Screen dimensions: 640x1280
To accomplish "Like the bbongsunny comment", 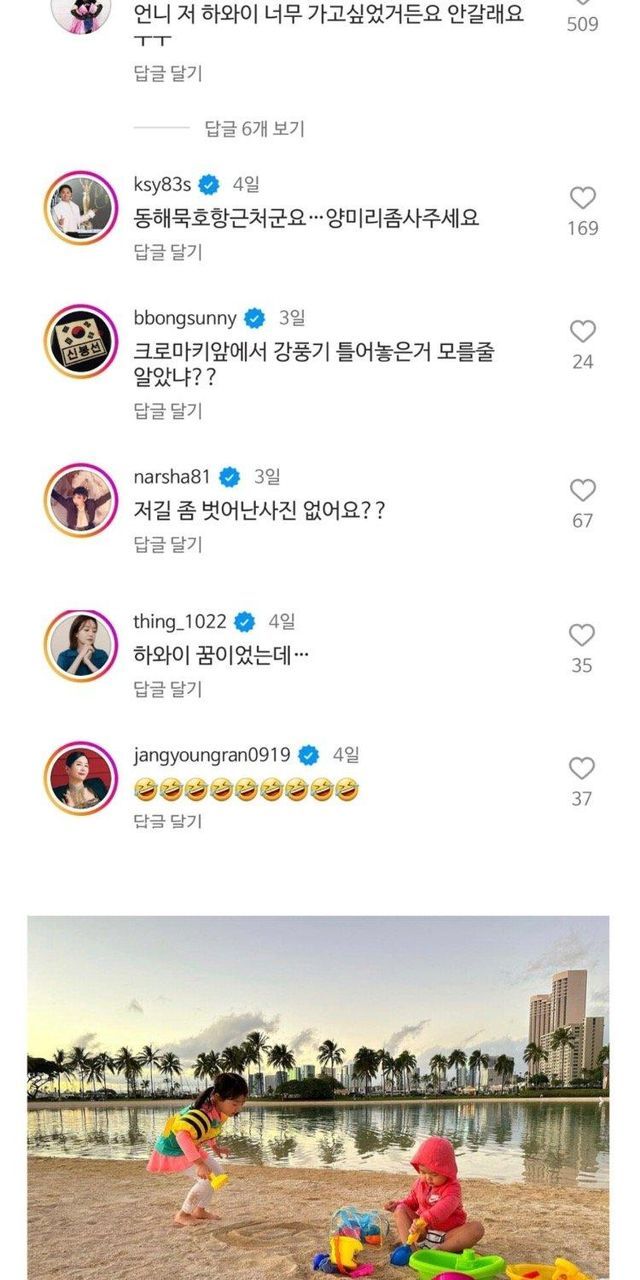I will tap(582, 332).
